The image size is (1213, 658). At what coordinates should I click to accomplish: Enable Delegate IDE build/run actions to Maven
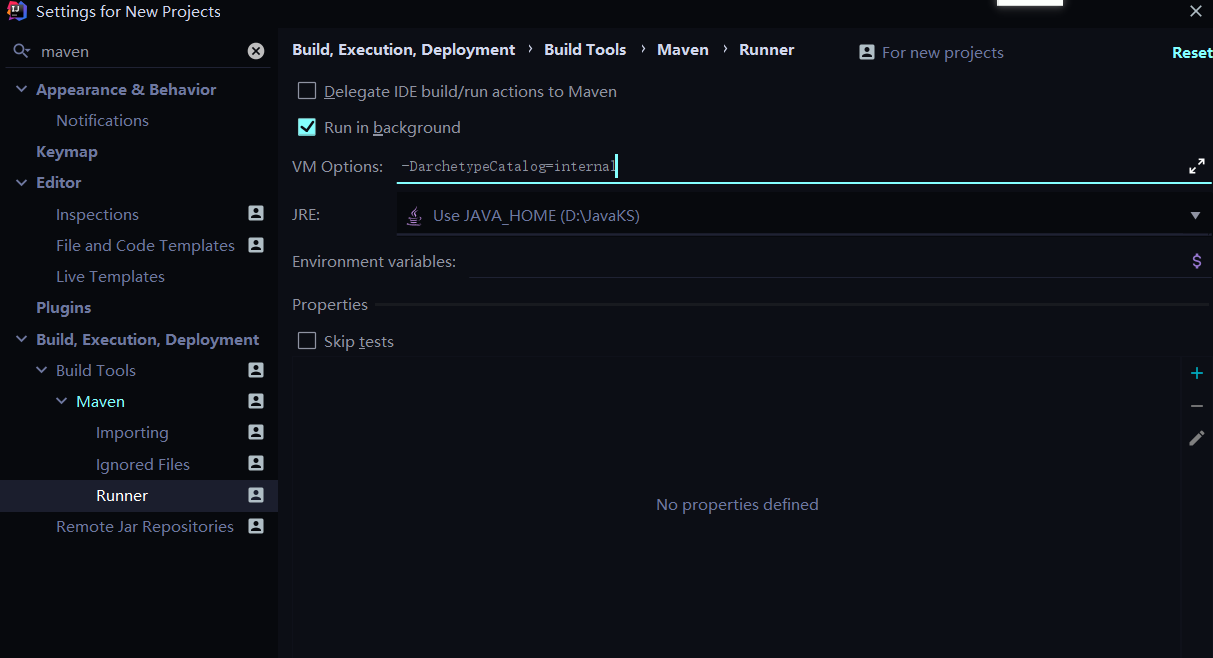pos(307,91)
